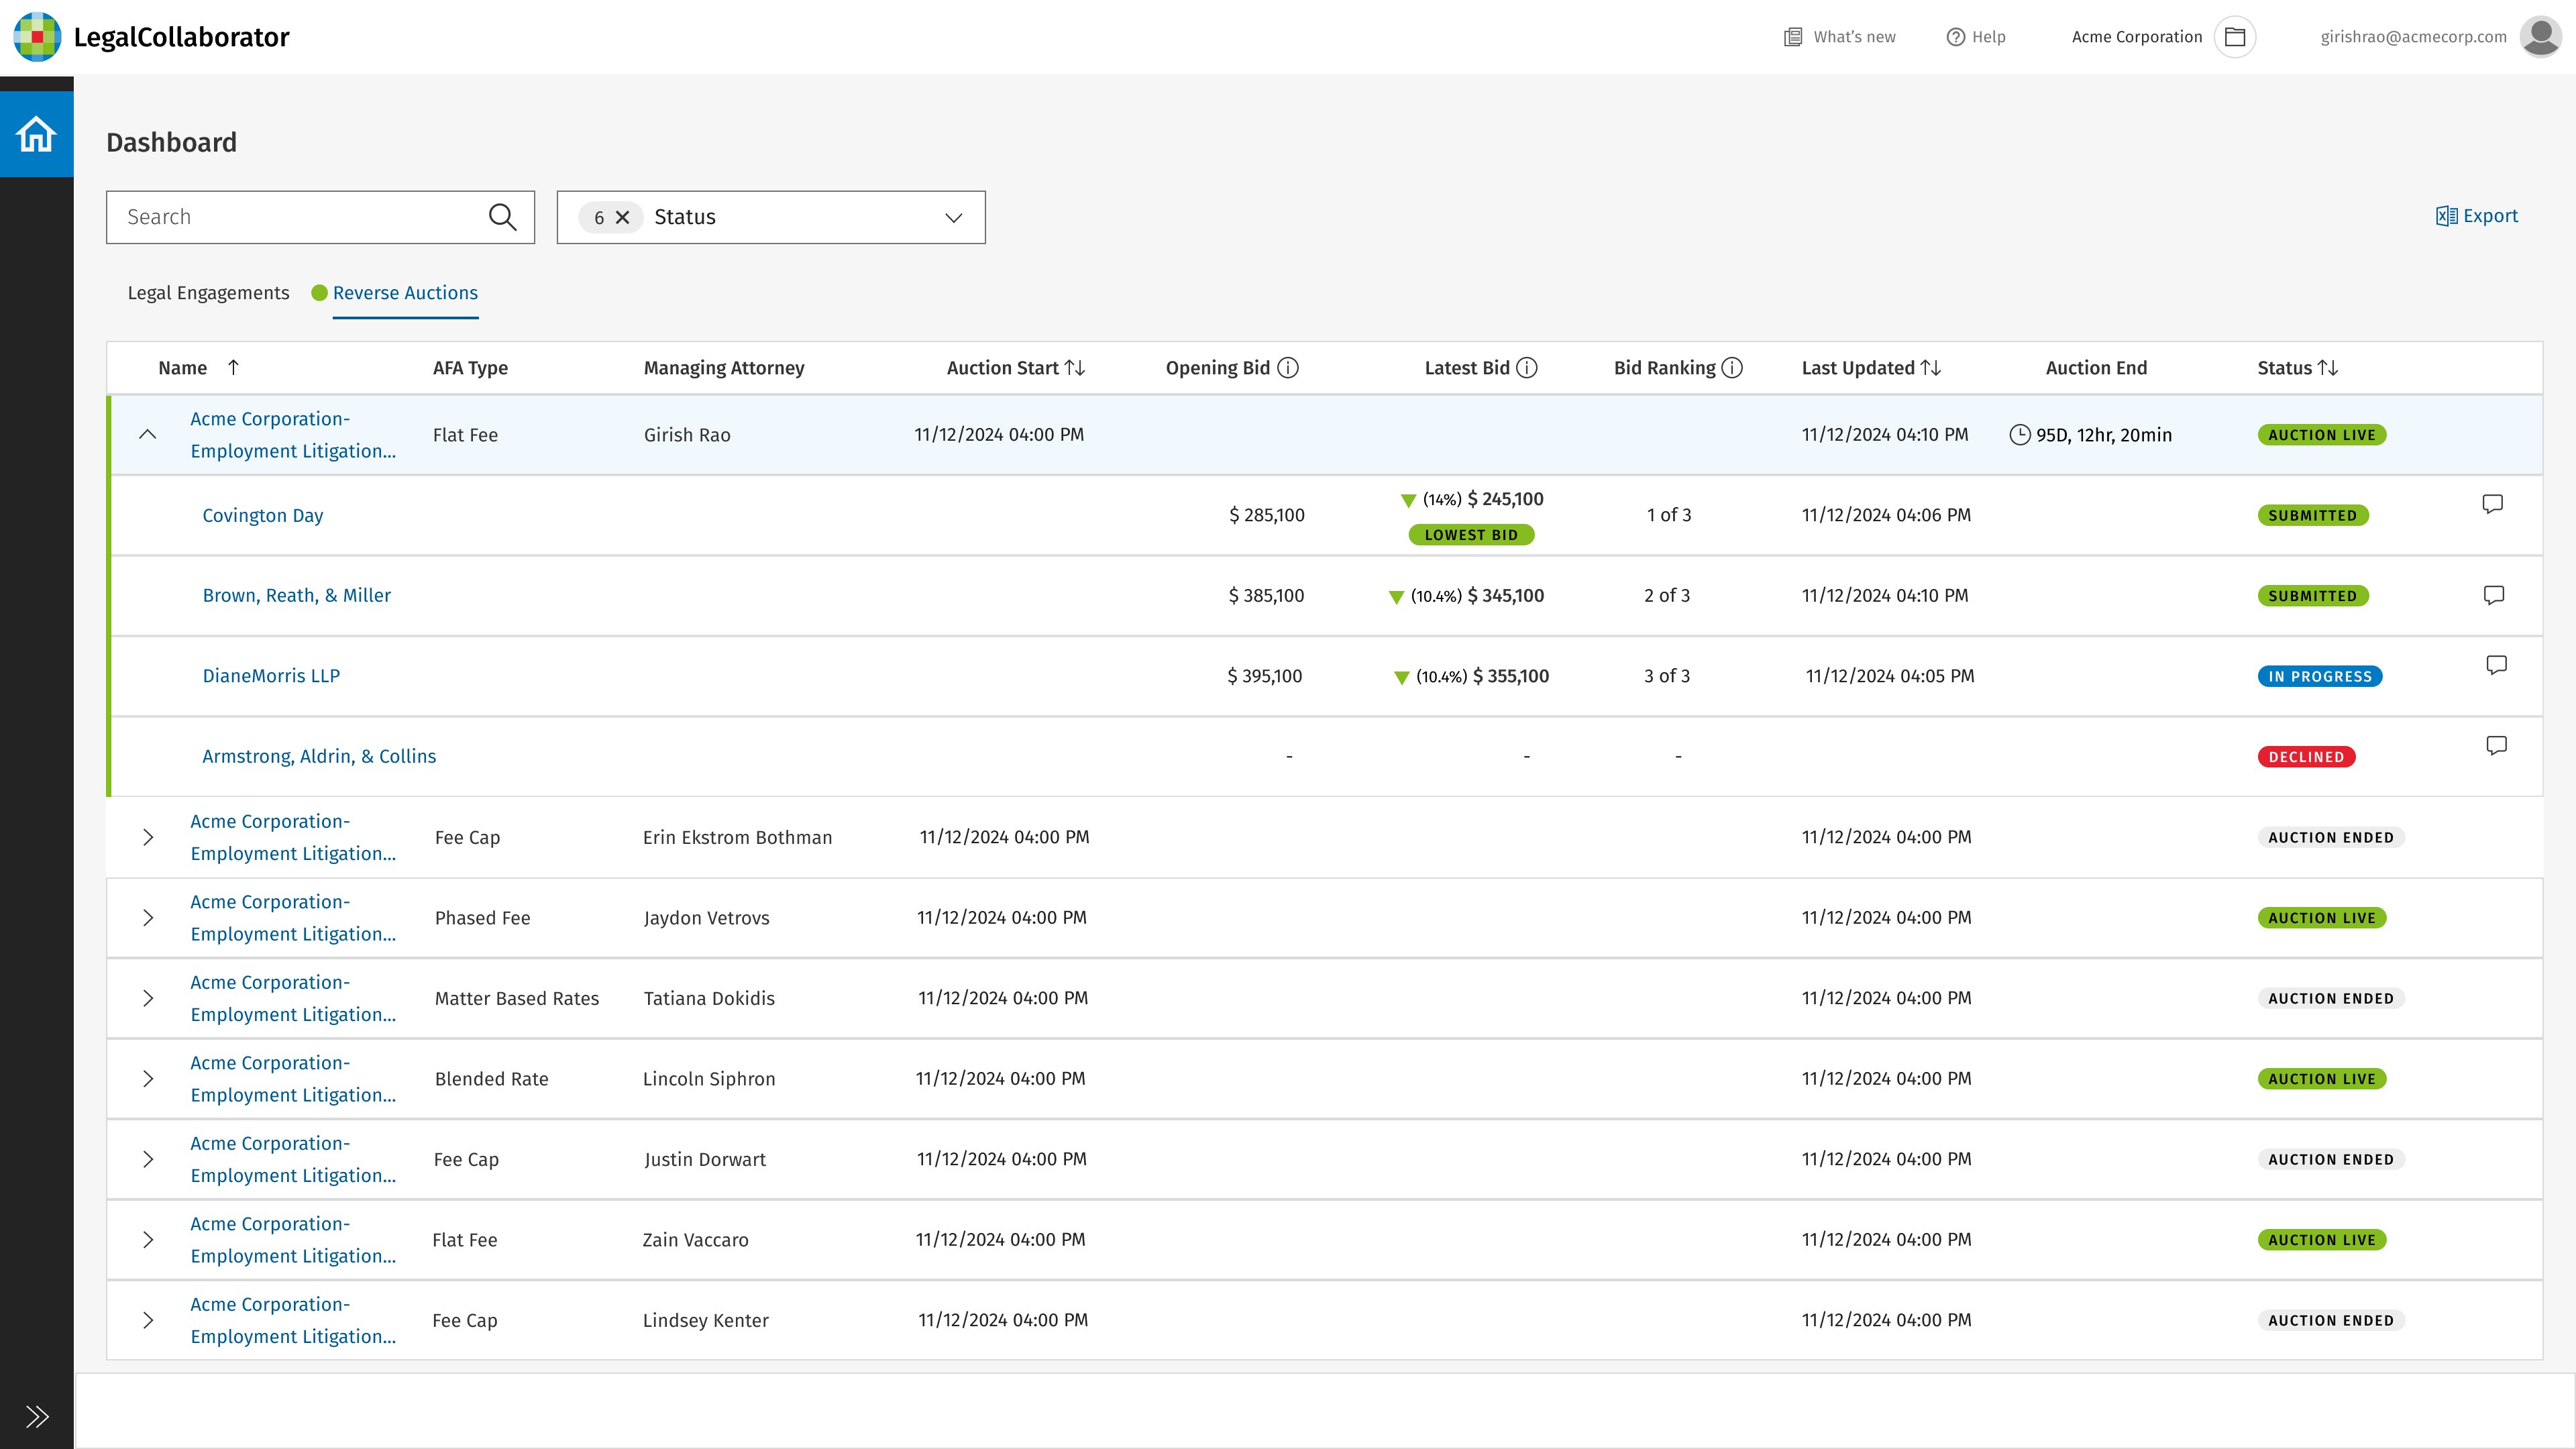Click the LOWEST BID badge

[1471, 535]
